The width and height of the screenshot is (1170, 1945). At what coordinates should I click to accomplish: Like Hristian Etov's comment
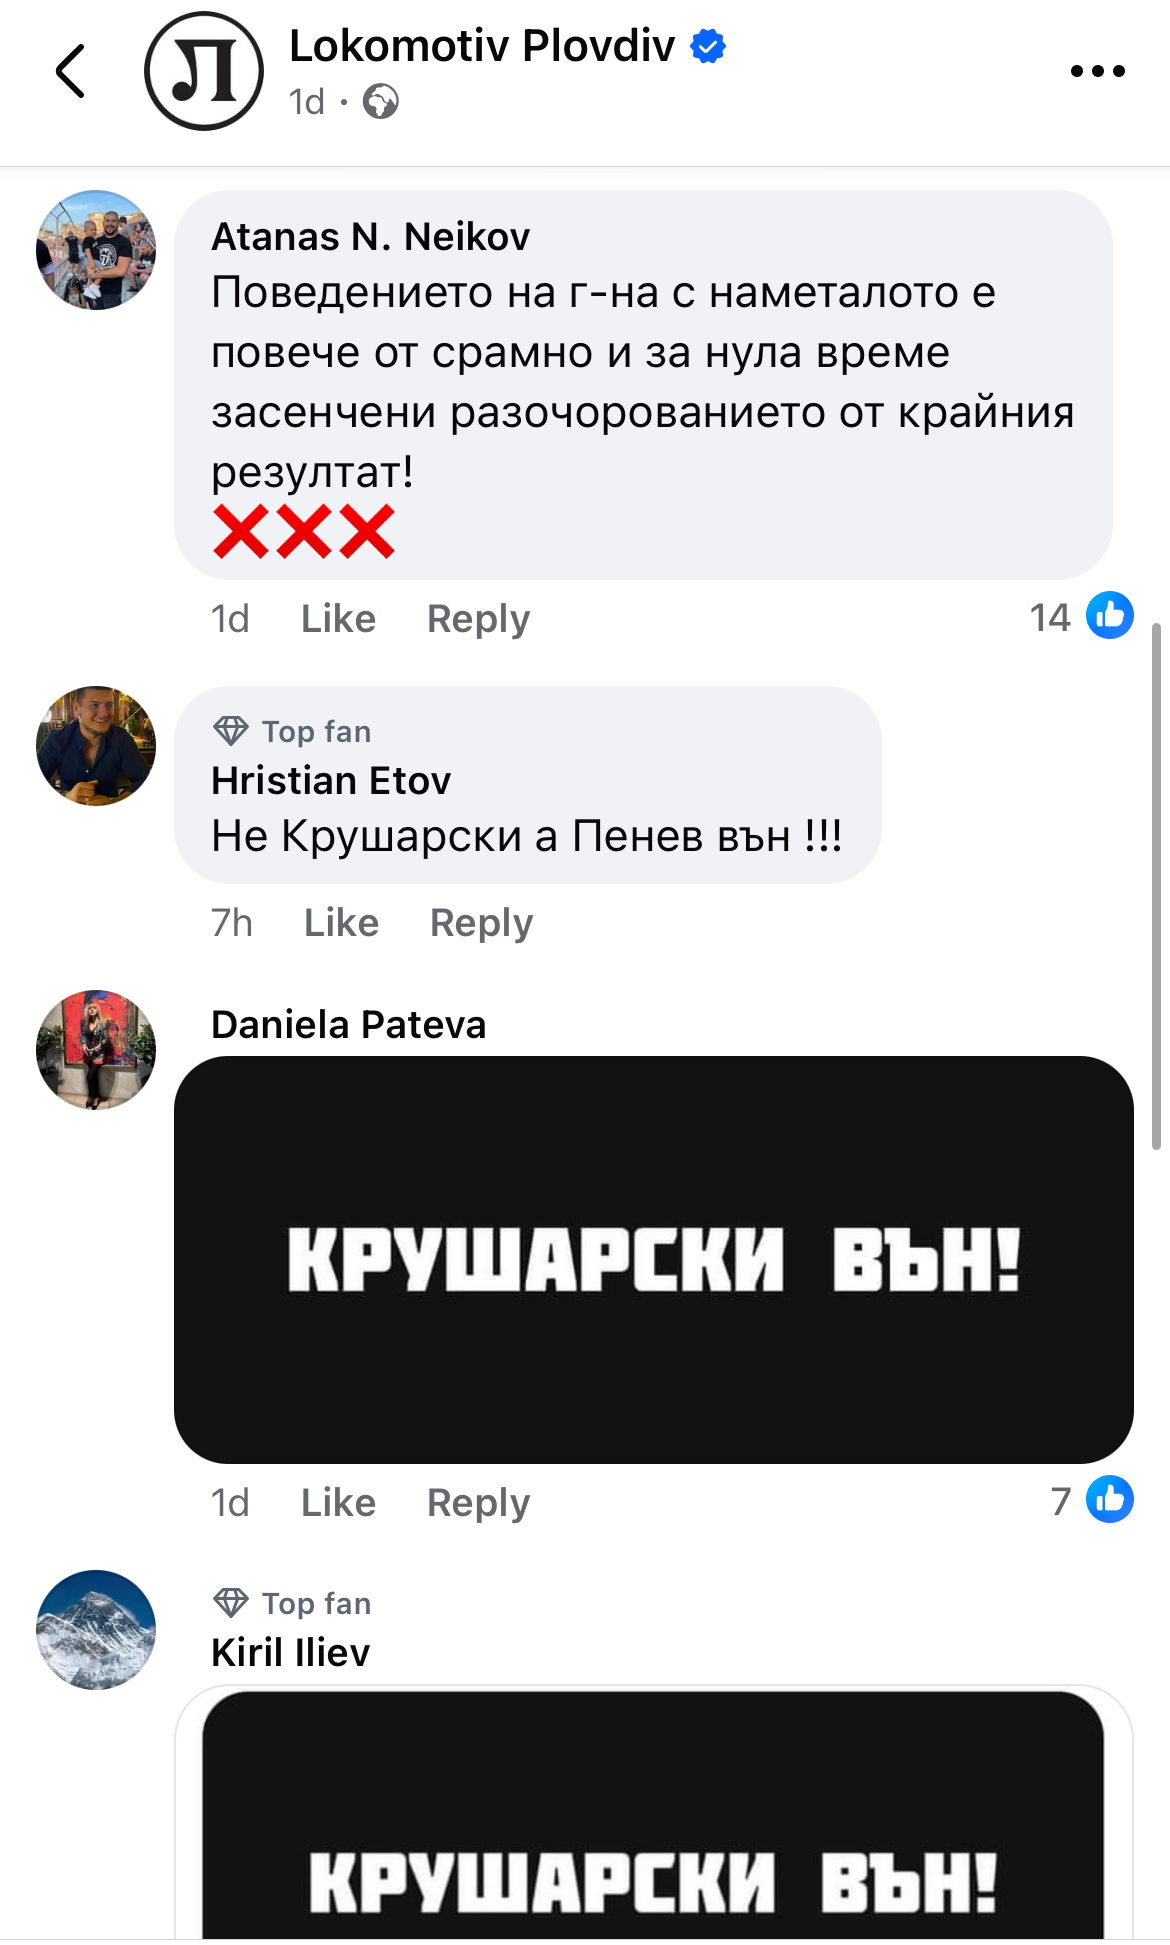[x=341, y=923]
